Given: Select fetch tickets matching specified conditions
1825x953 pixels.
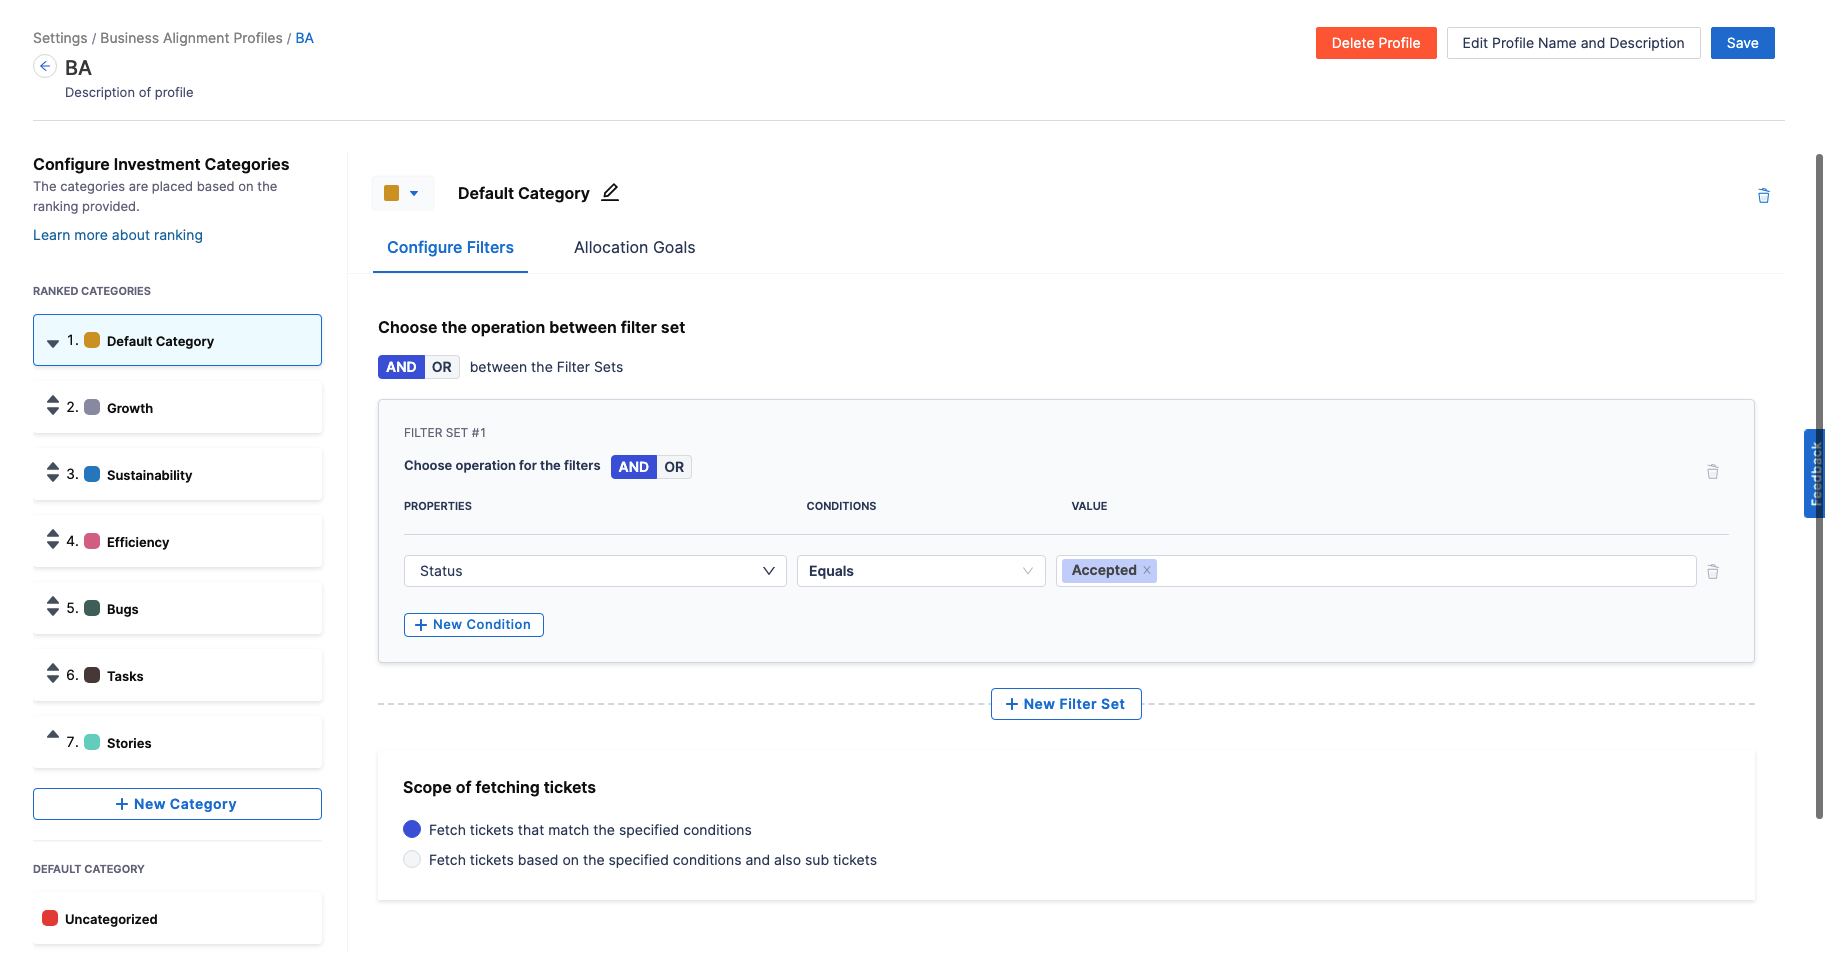Looking at the screenshot, I should (412, 829).
